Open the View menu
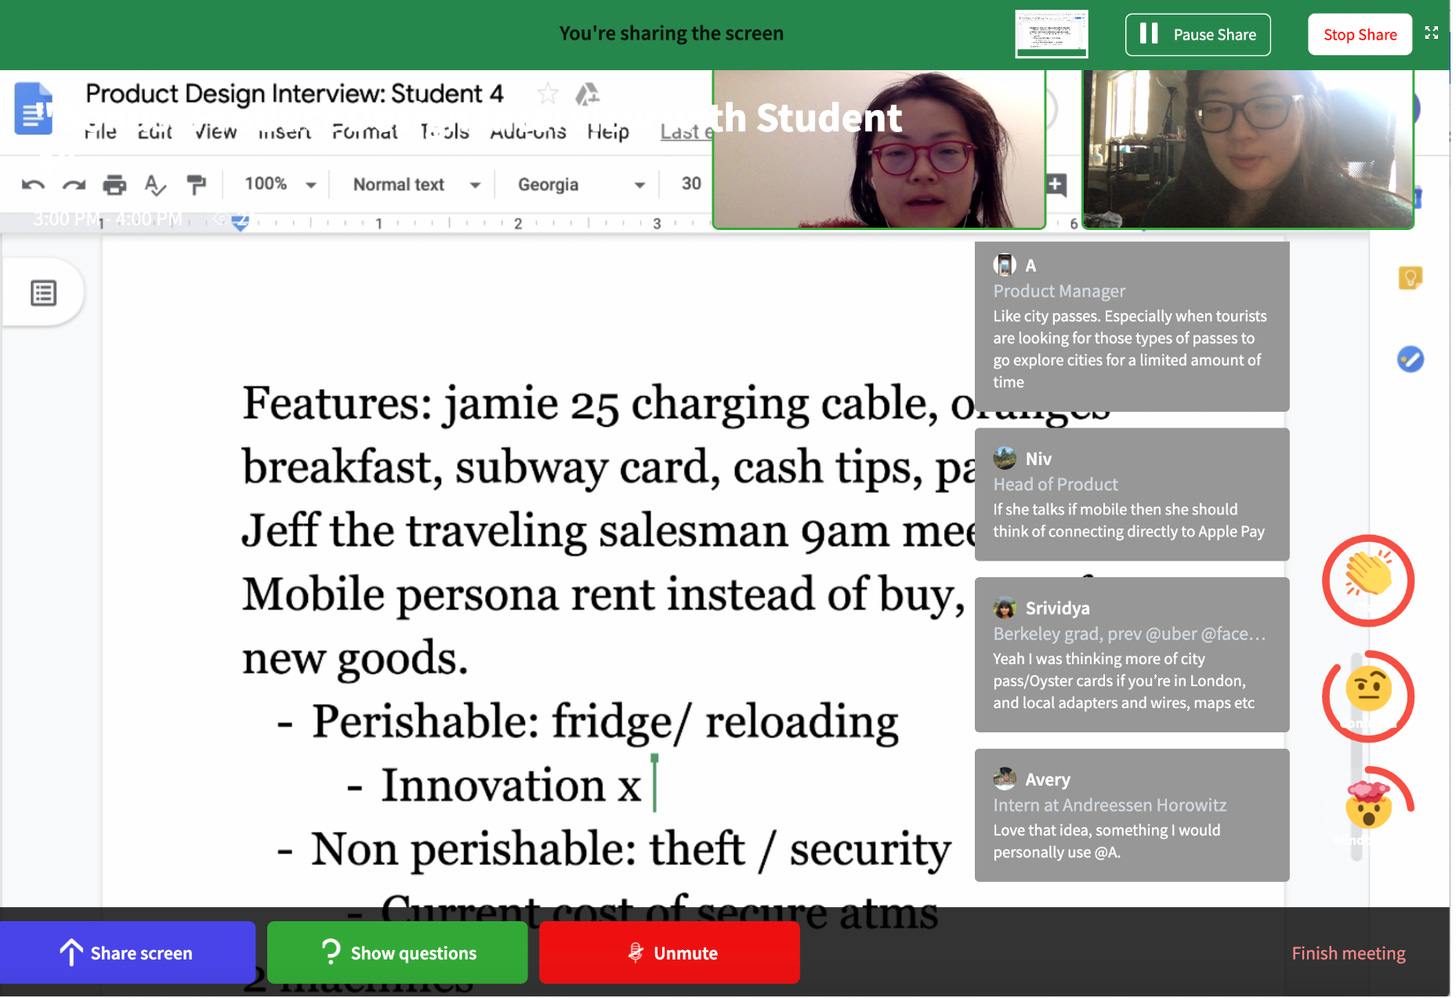This screenshot has width=1456, height=998. [215, 132]
